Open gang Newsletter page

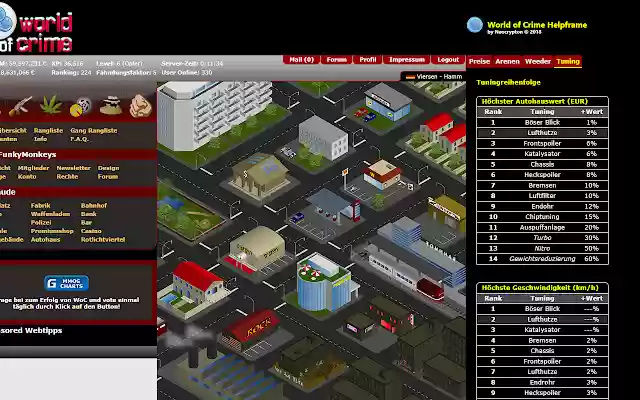tap(73, 168)
